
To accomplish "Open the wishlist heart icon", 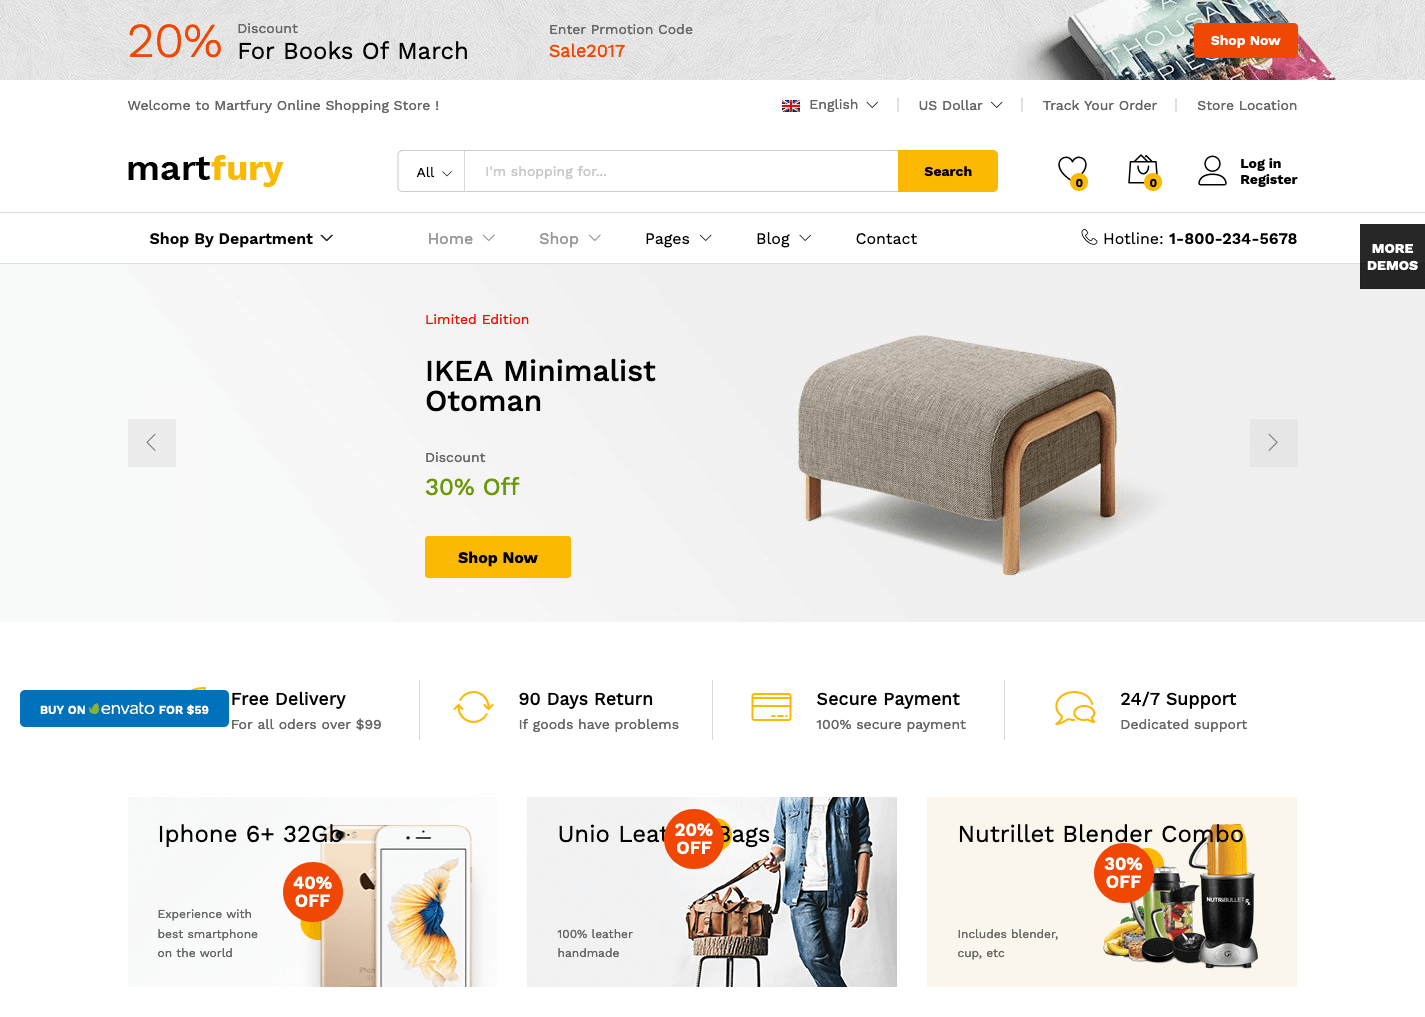I will point(1072,171).
